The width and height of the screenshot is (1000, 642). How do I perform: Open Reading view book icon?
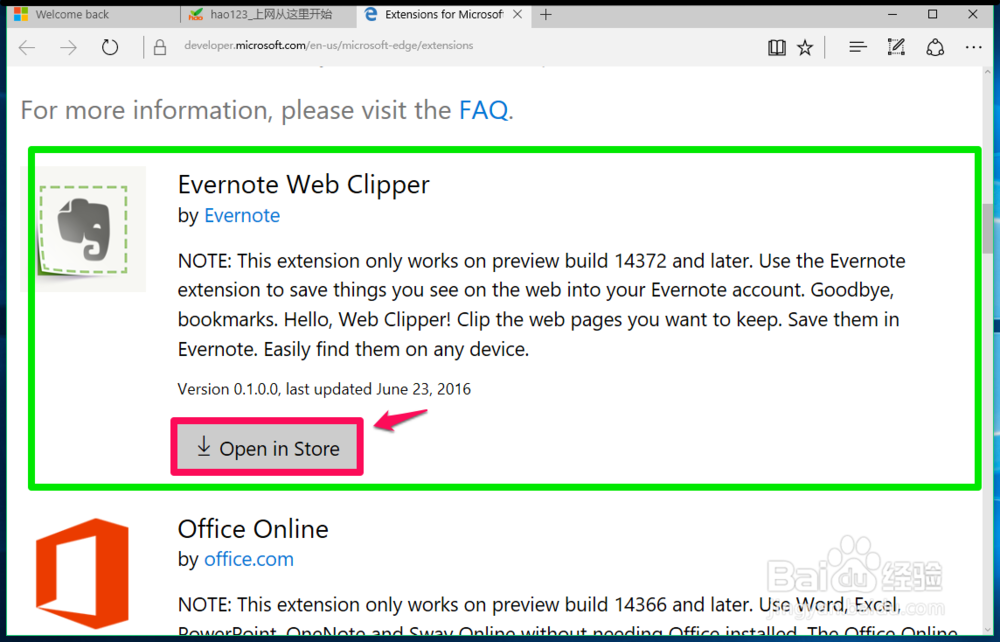777,47
